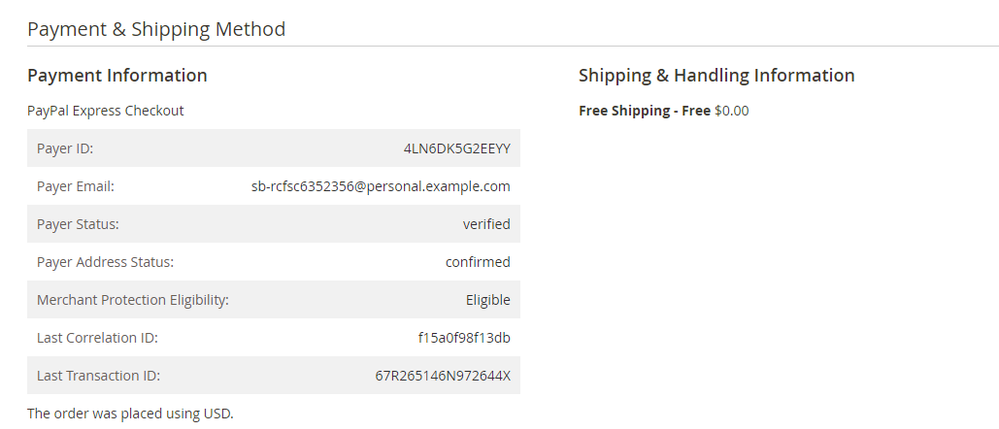999x429 pixels.
Task: Click the PayPal Express Checkout text
Action: pos(105,110)
